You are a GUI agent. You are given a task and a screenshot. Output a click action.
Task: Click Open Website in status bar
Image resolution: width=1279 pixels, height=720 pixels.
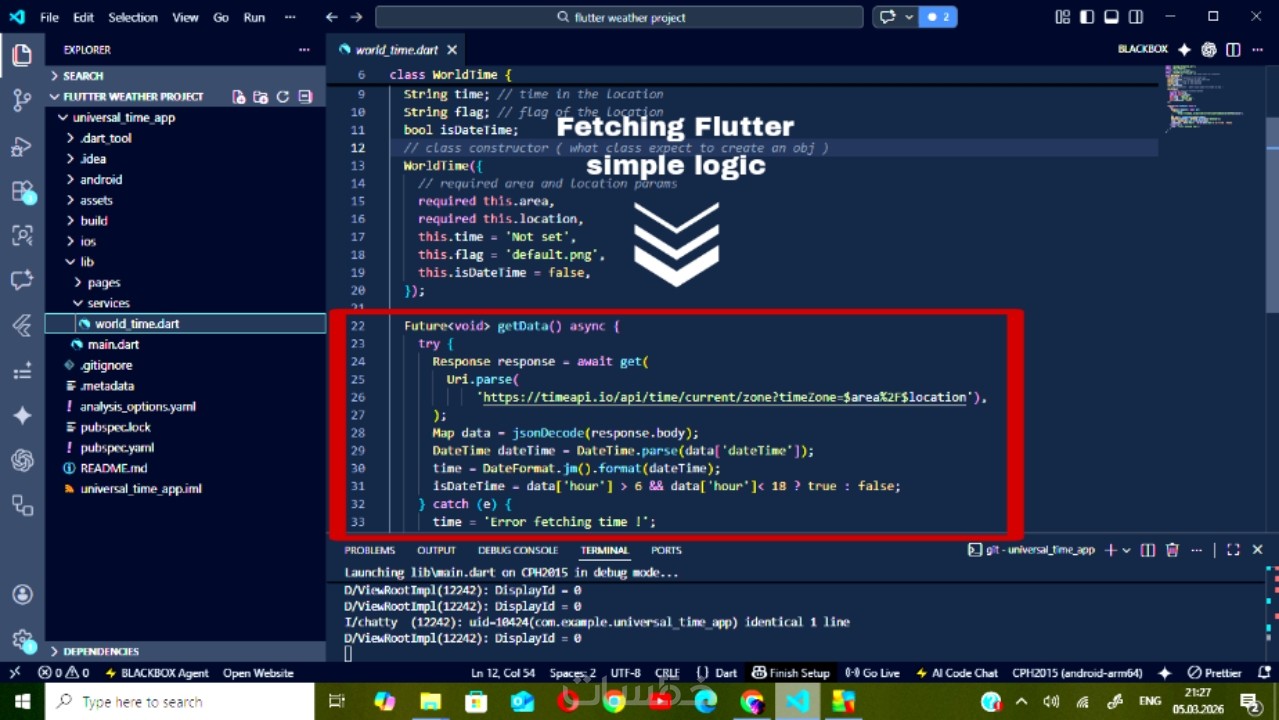[258, 673]
